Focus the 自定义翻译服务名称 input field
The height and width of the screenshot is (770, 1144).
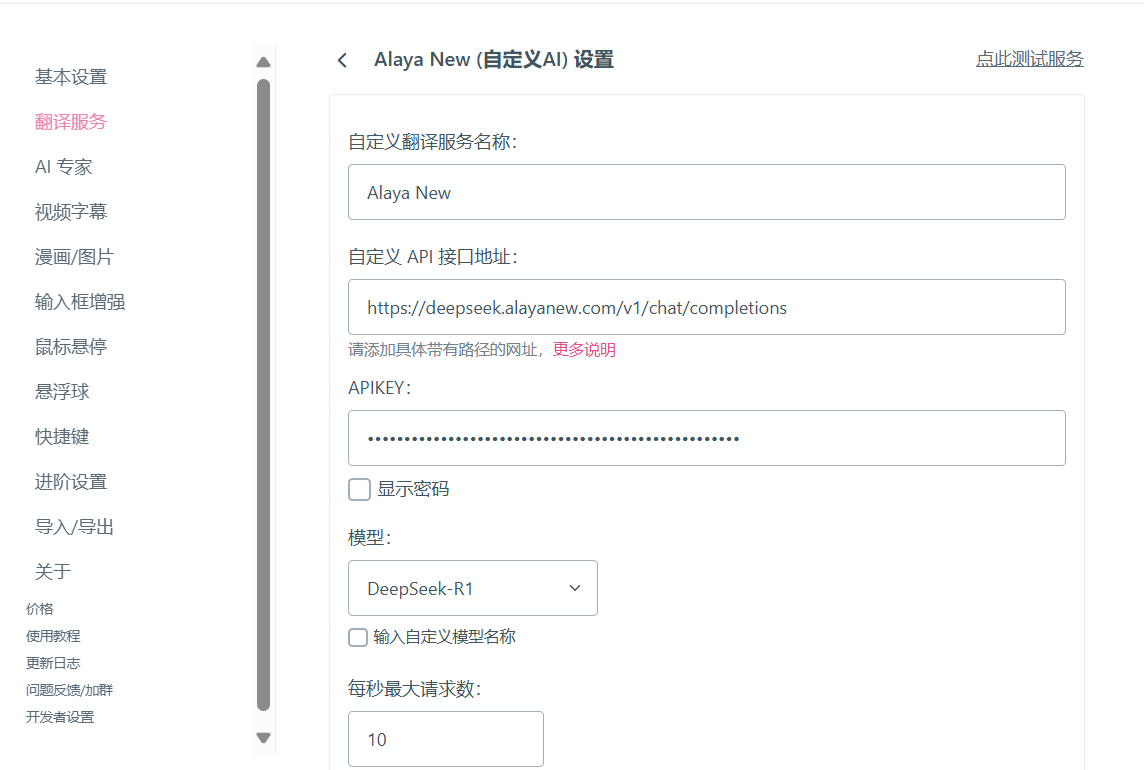click(x=706, y=192)
